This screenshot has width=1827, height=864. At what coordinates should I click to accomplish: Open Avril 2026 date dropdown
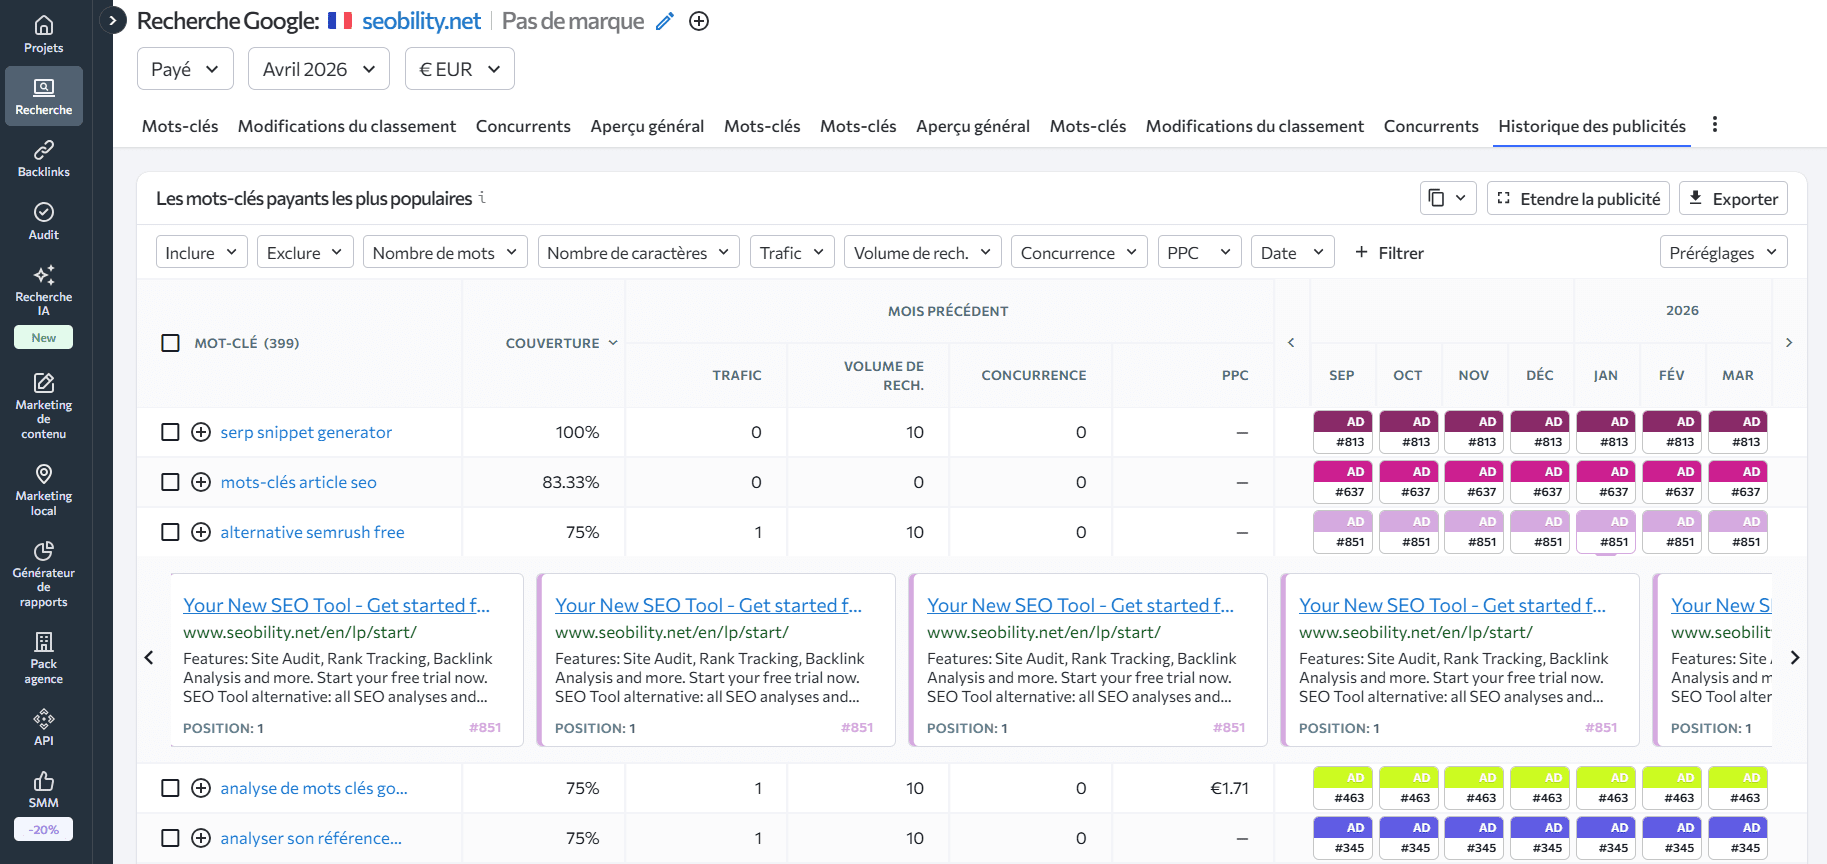pos(319,69)
